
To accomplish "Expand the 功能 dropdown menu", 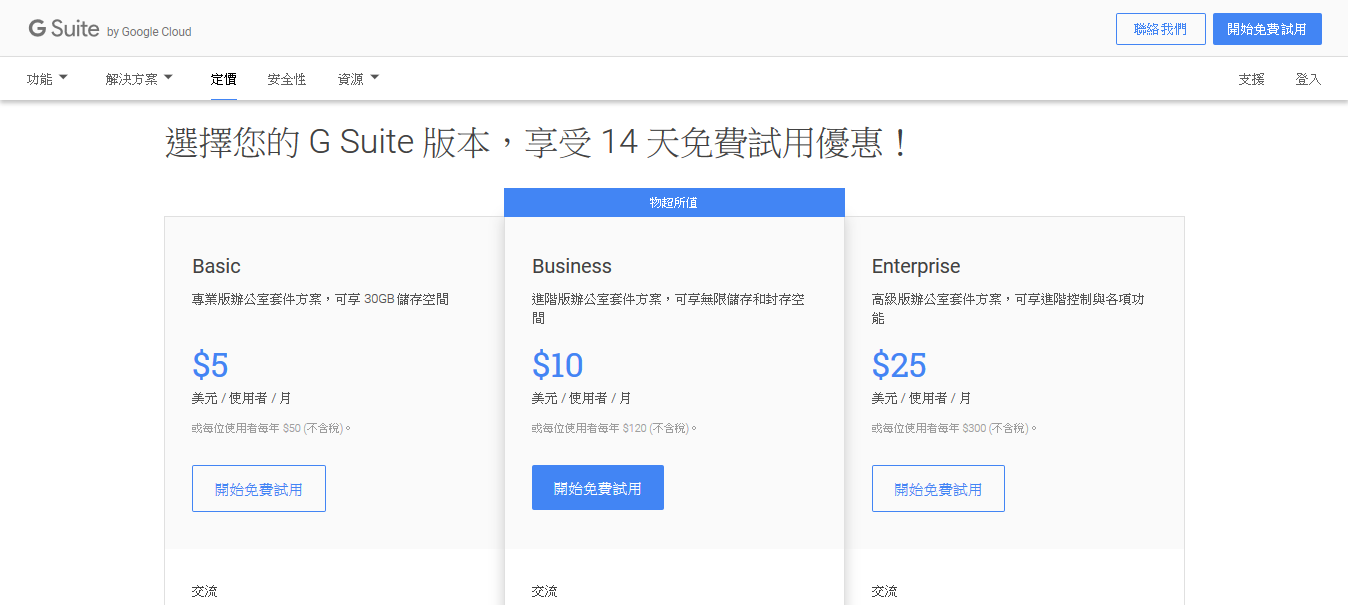I will point(47,79).
